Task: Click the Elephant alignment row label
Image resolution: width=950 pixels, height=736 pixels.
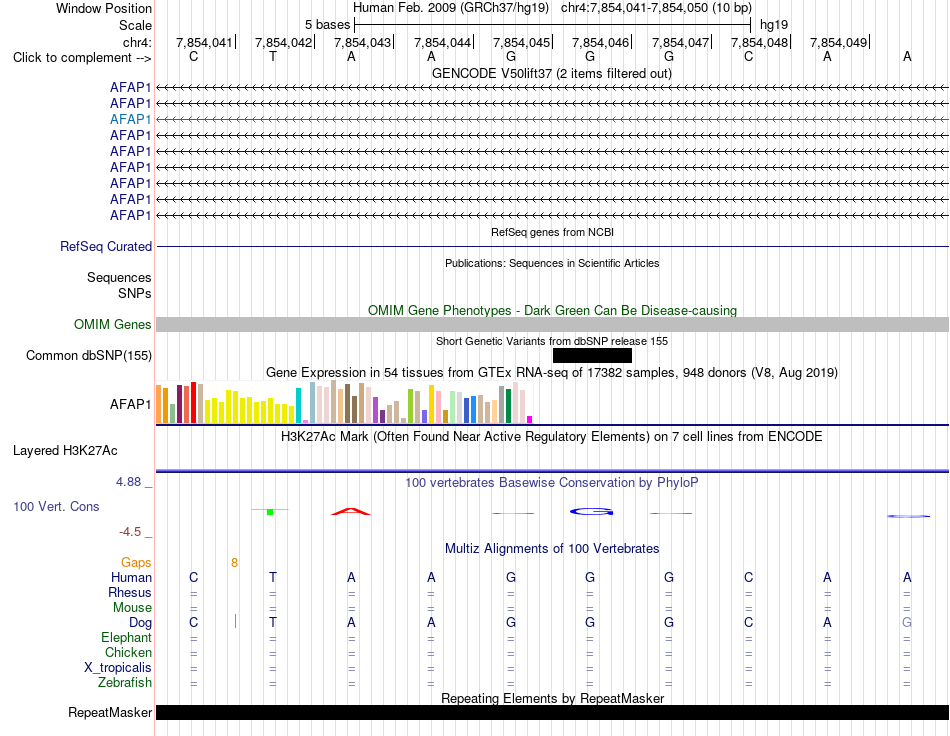Action: (x=126, y=638)
